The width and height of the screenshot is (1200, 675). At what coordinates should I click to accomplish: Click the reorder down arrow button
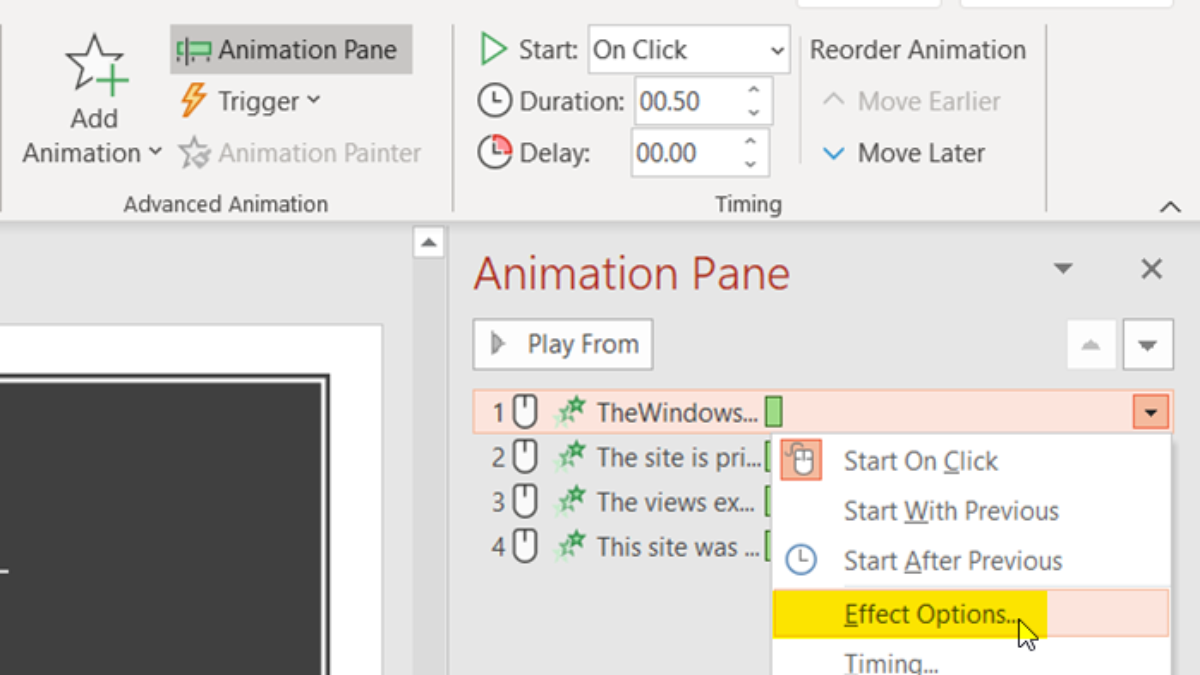(1147, 345)
